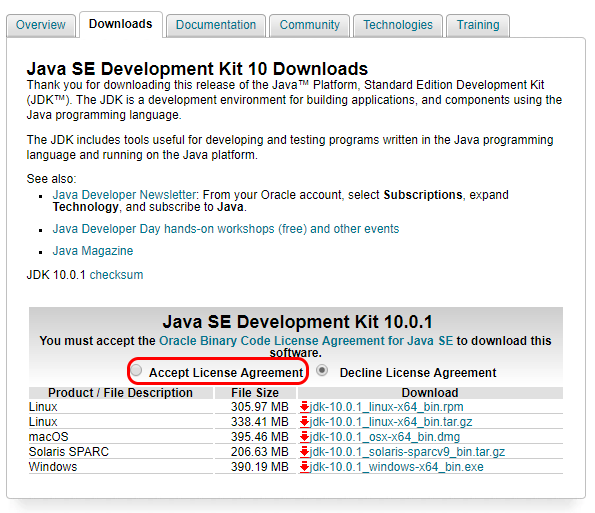Visit the Java Magazine link

[x=93, y=251]
